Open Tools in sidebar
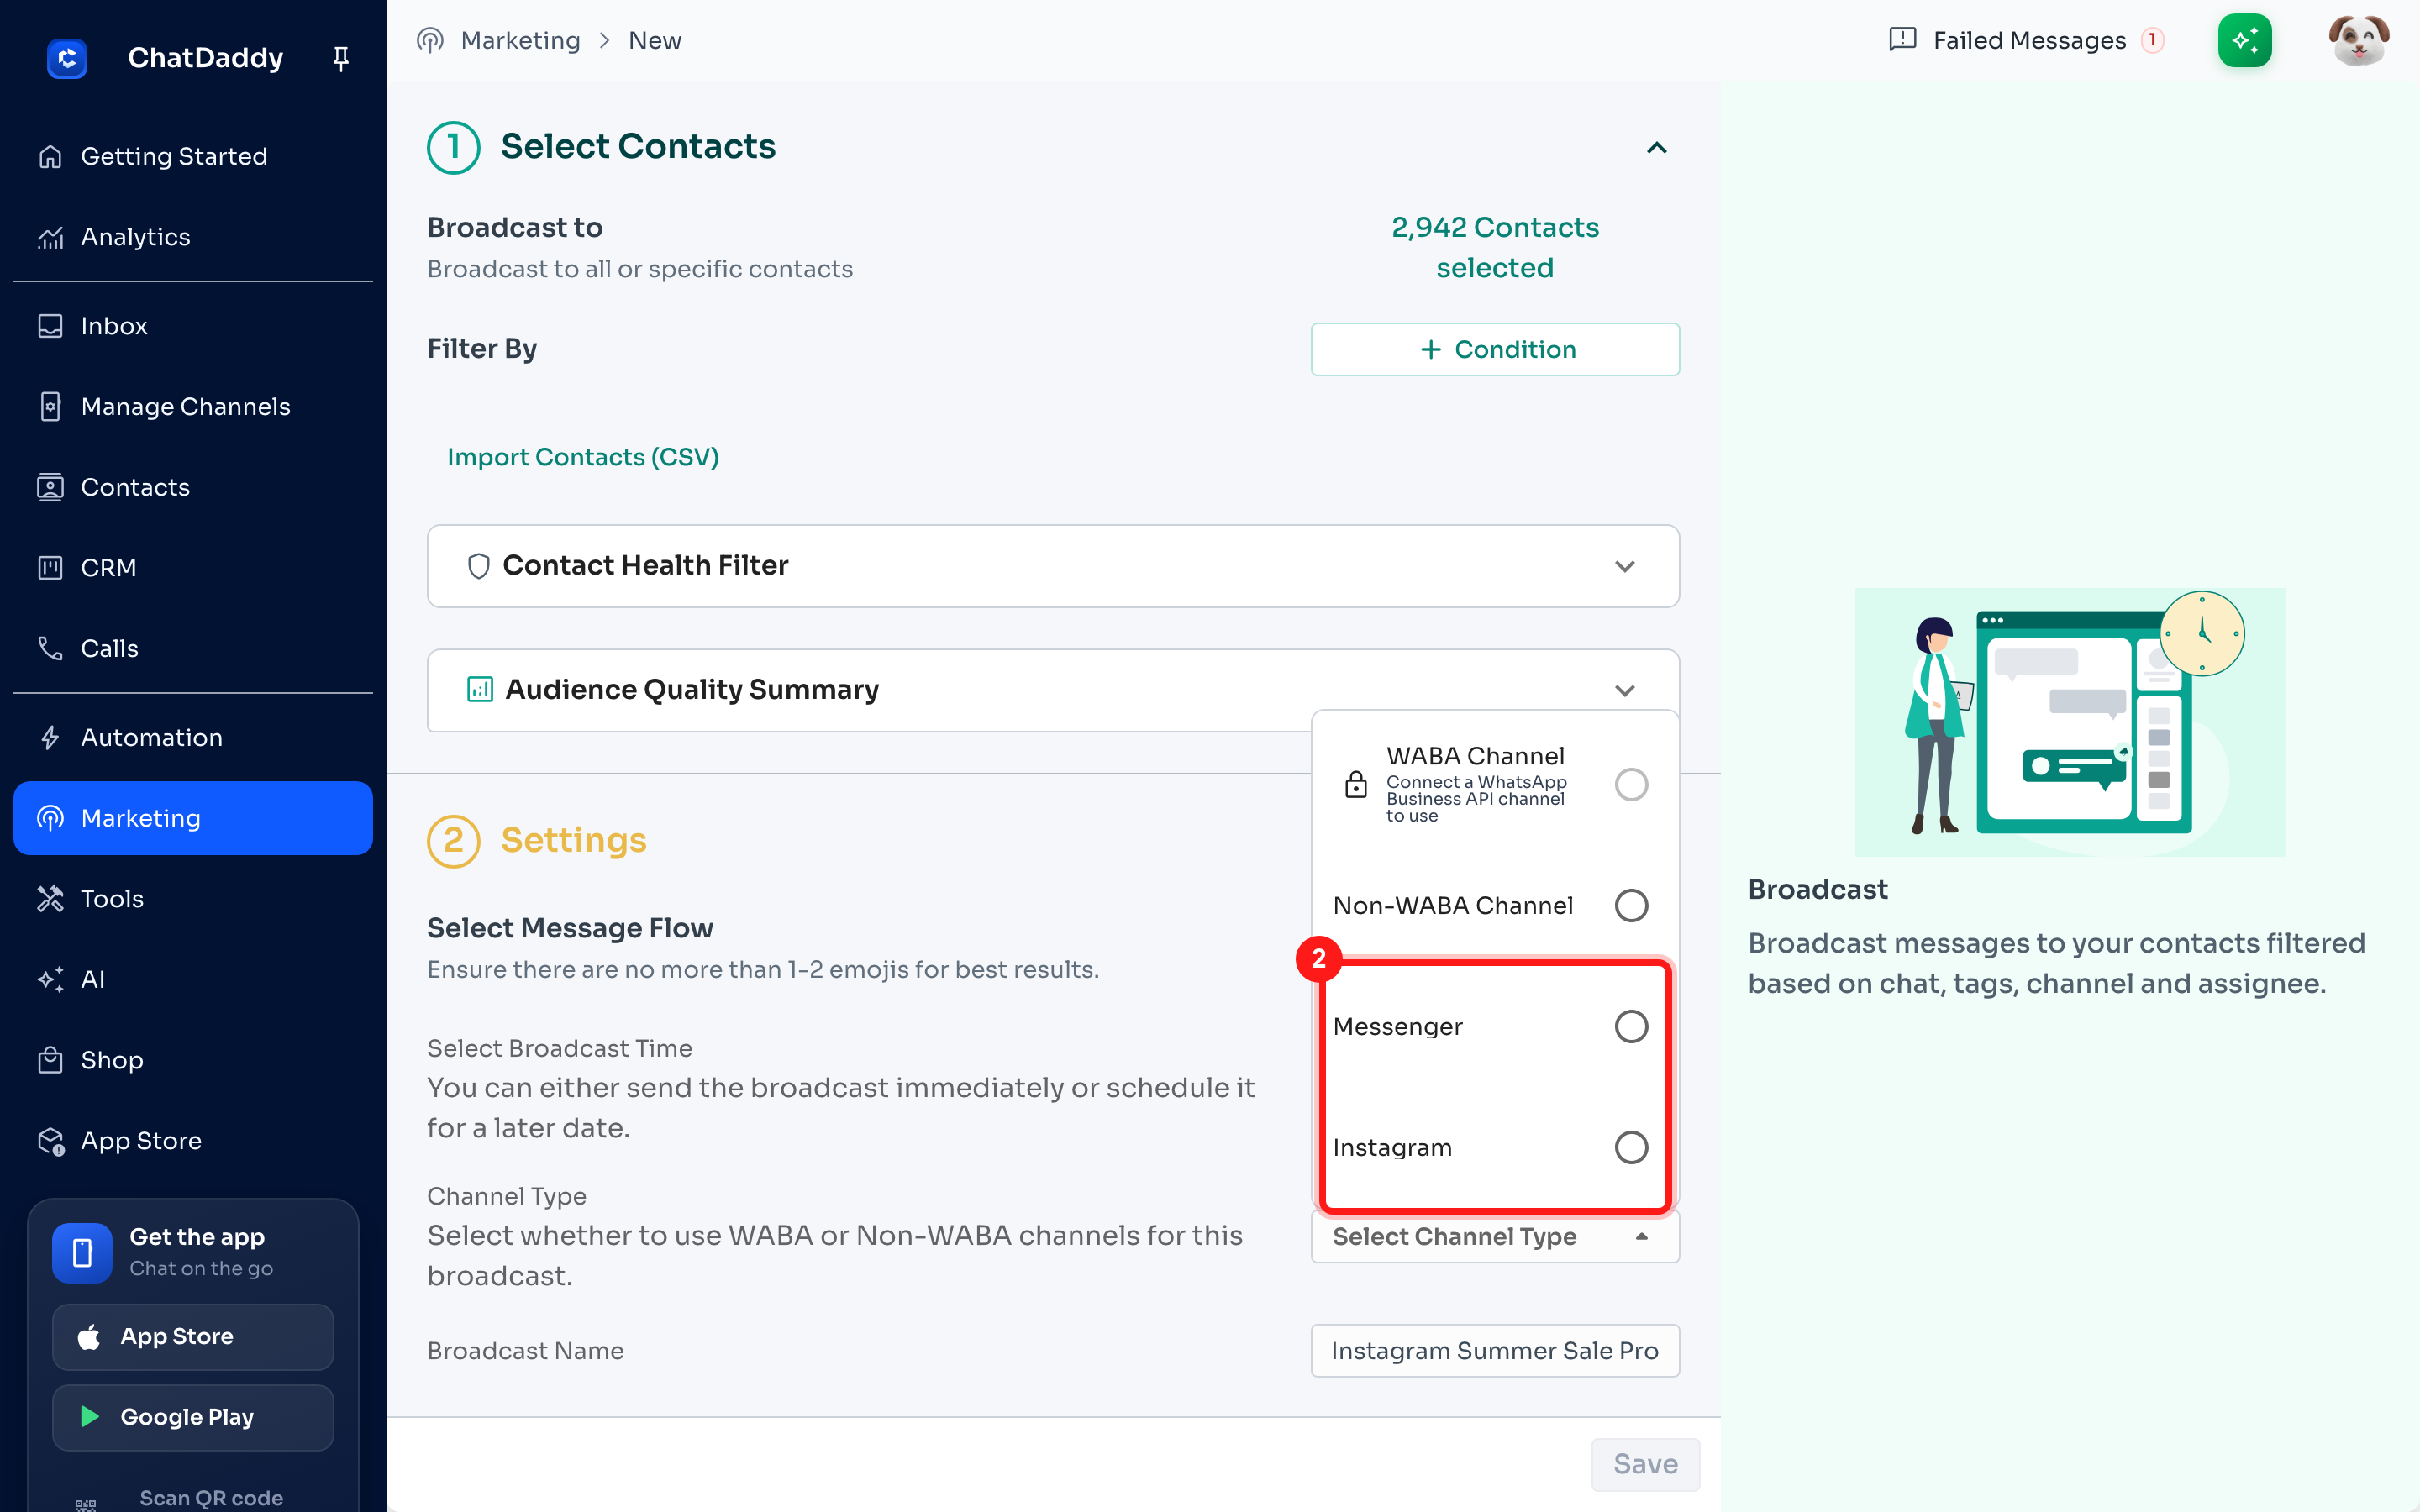 click(193, 899)
